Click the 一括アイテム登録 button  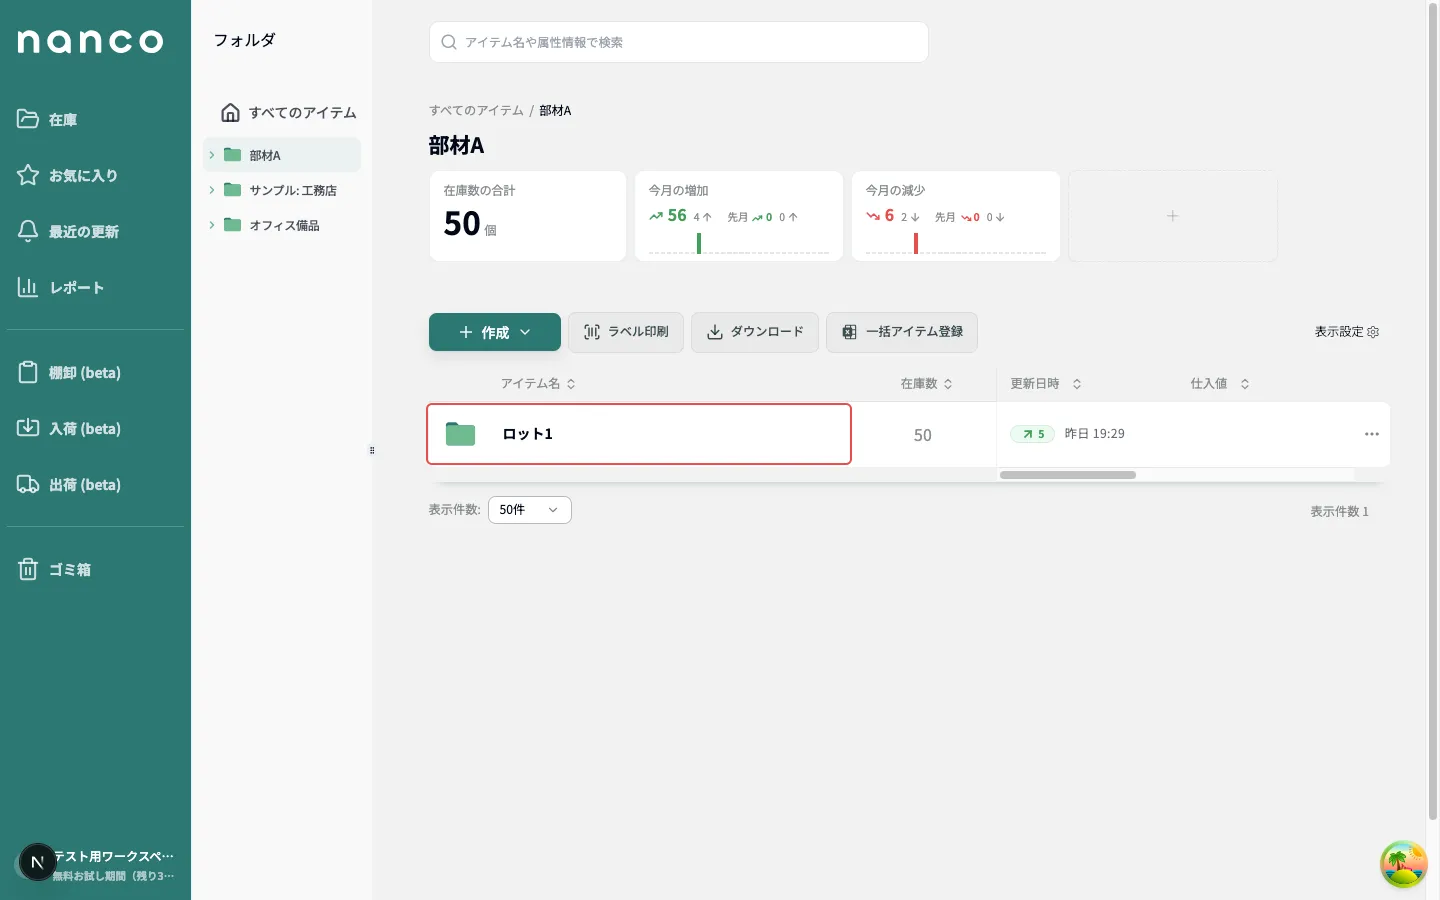click(902, 332)
